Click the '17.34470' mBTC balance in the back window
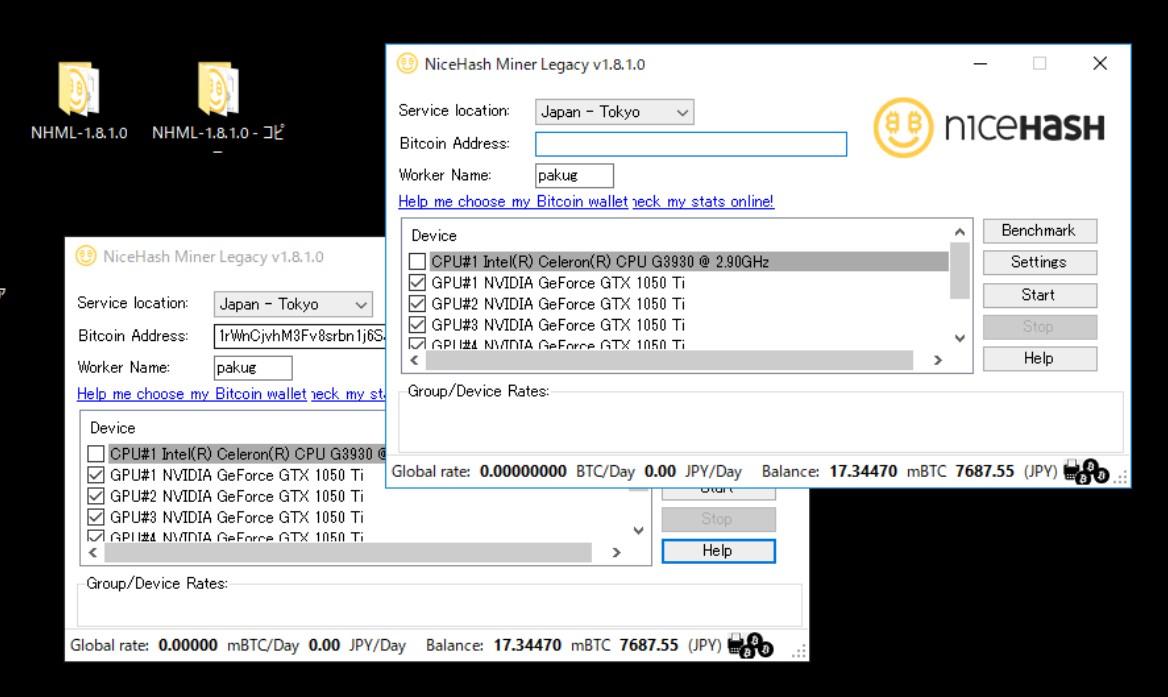This screenshot has height=697, width=1168. [527, 645]
